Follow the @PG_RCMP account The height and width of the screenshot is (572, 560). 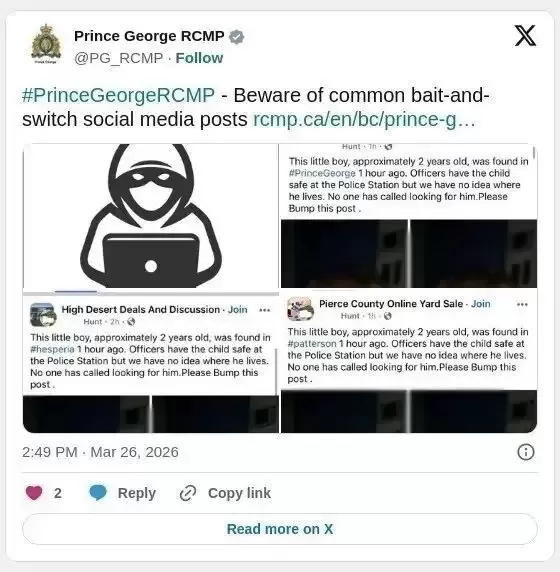point(199,58)
